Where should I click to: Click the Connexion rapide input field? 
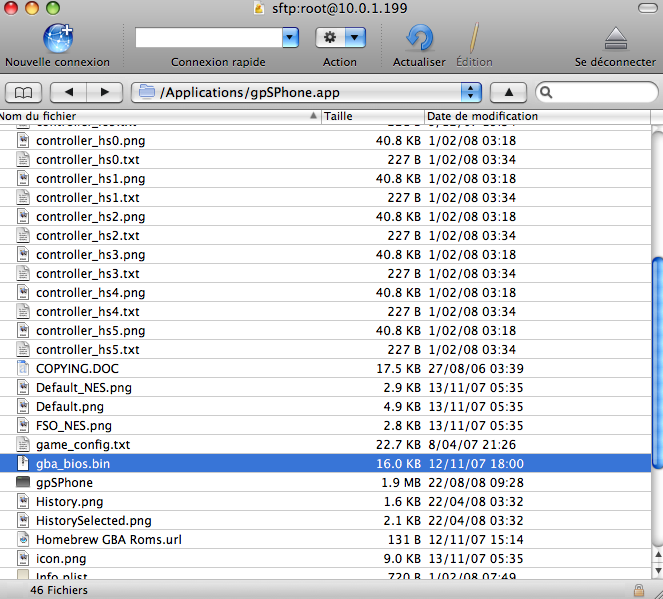[x=209, y=38]
